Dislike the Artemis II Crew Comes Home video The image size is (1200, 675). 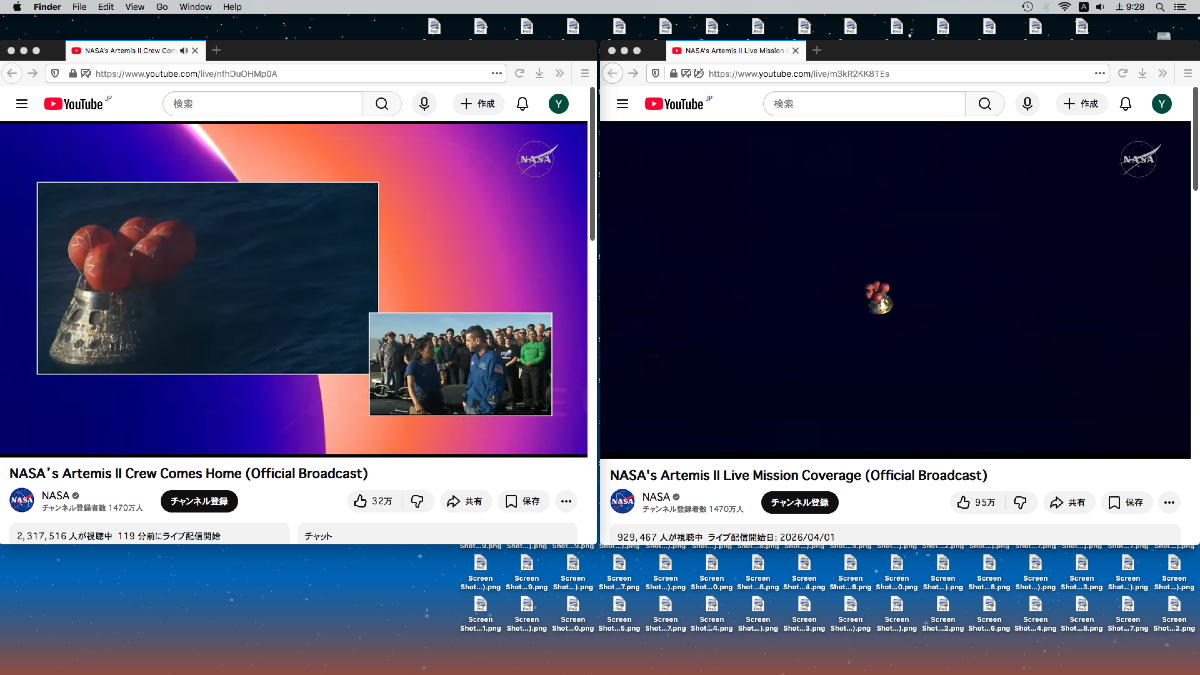point(417,501)
